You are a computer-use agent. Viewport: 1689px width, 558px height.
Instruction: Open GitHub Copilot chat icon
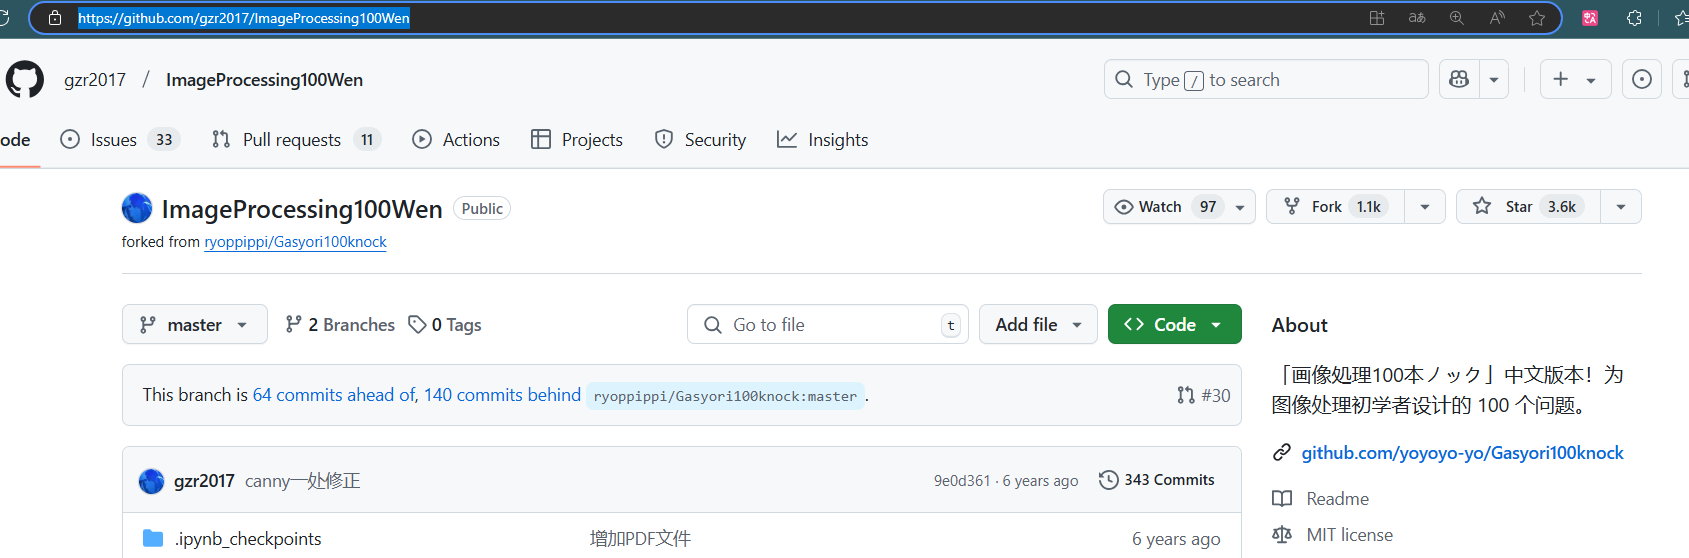point(1459,79)
